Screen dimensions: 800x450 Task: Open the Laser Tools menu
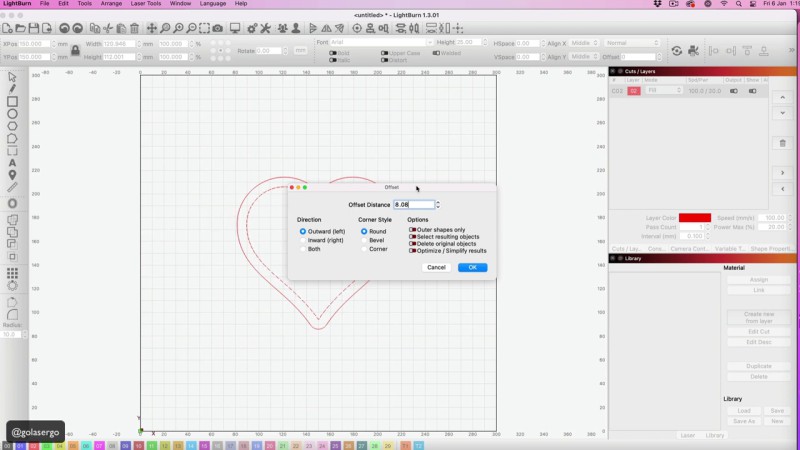[x=145, y=4]
